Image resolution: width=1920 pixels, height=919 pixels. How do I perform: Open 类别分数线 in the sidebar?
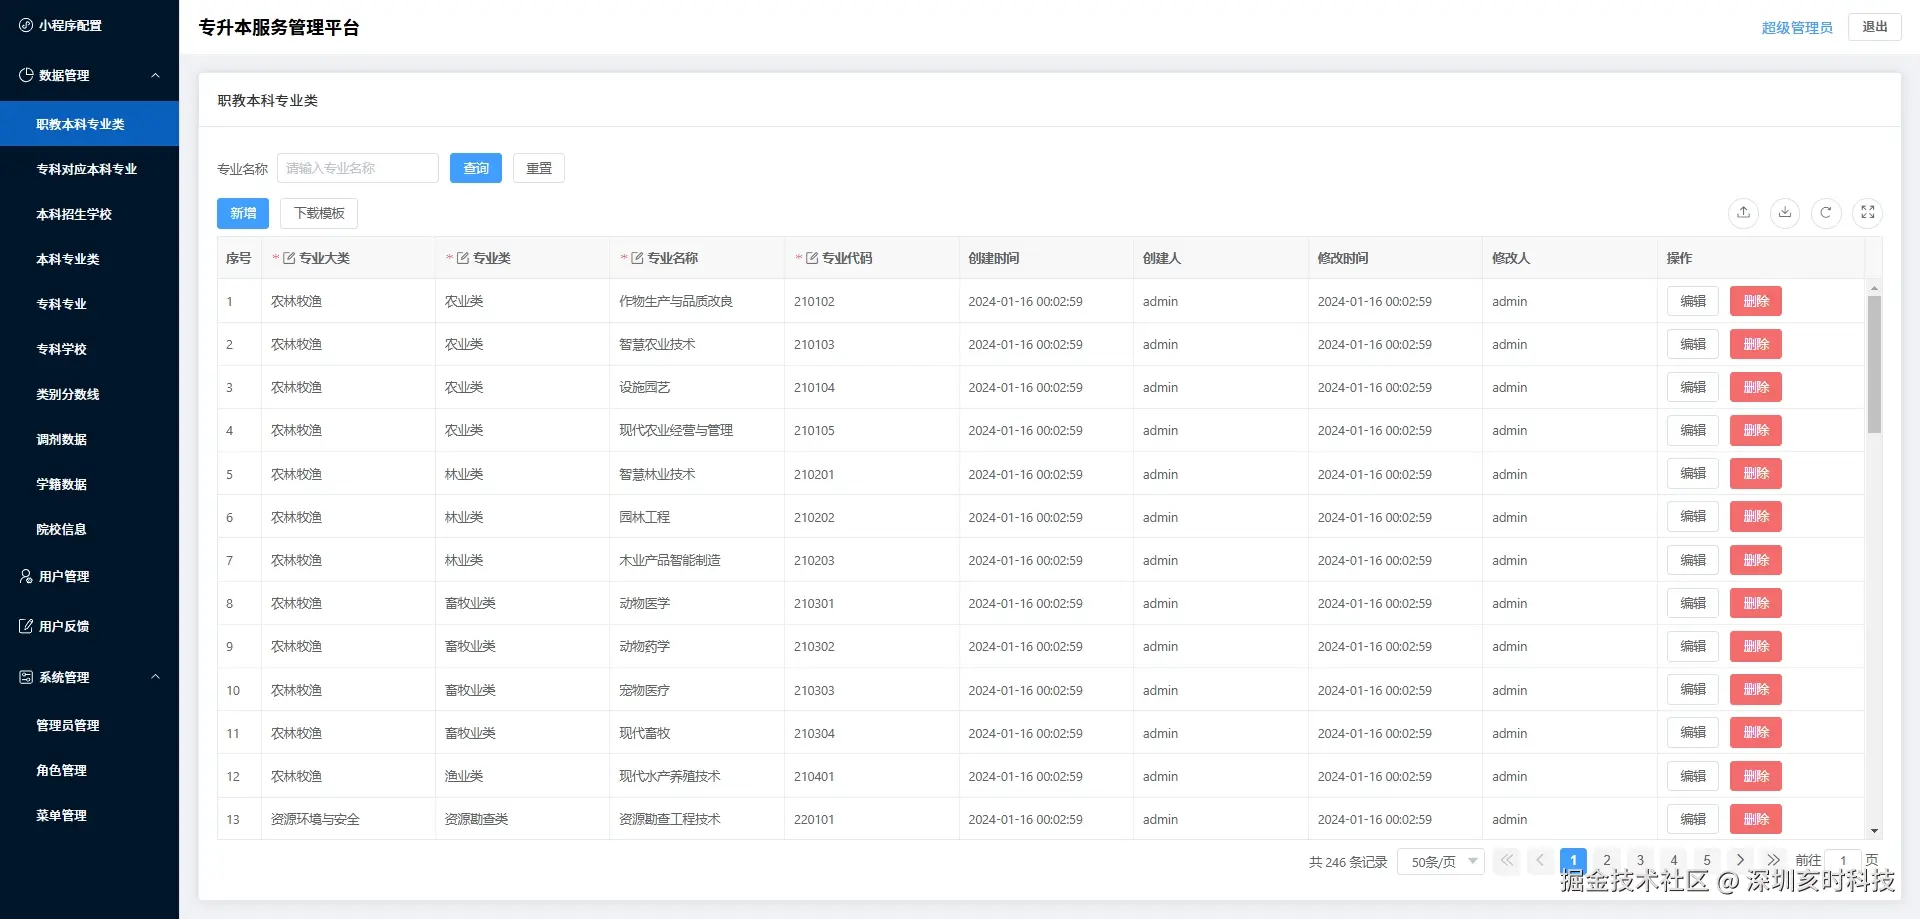click(x=89, y=394)
